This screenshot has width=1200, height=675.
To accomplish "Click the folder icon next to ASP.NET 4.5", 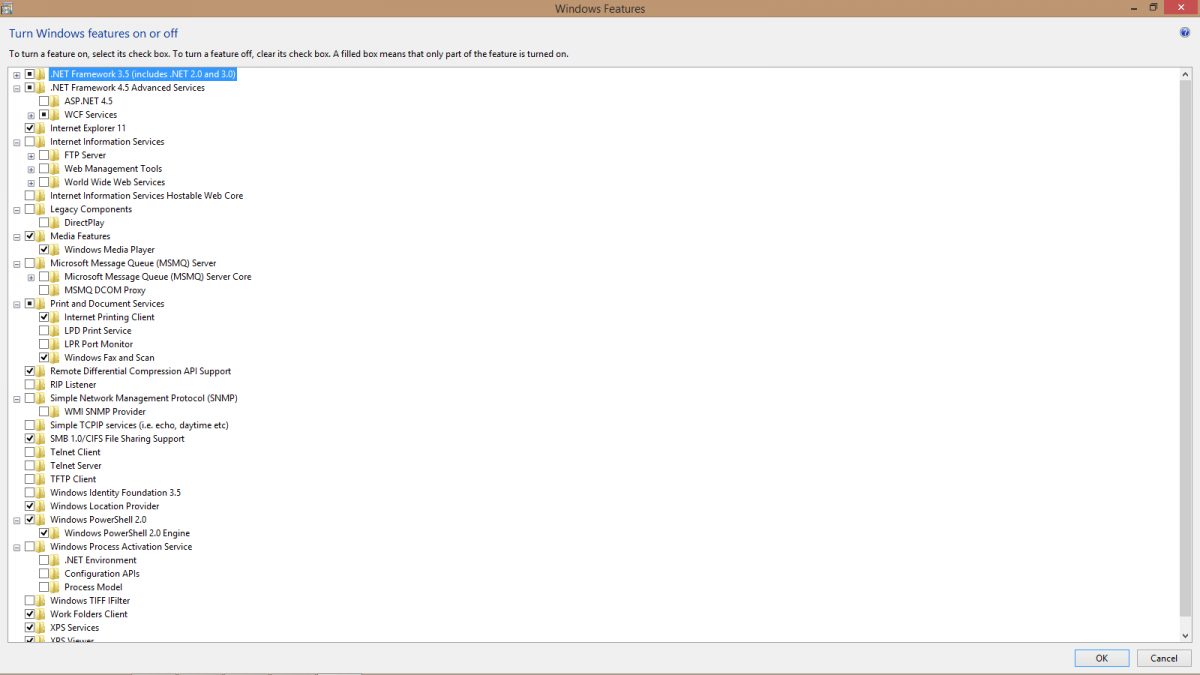I will (x=56, y=101).
